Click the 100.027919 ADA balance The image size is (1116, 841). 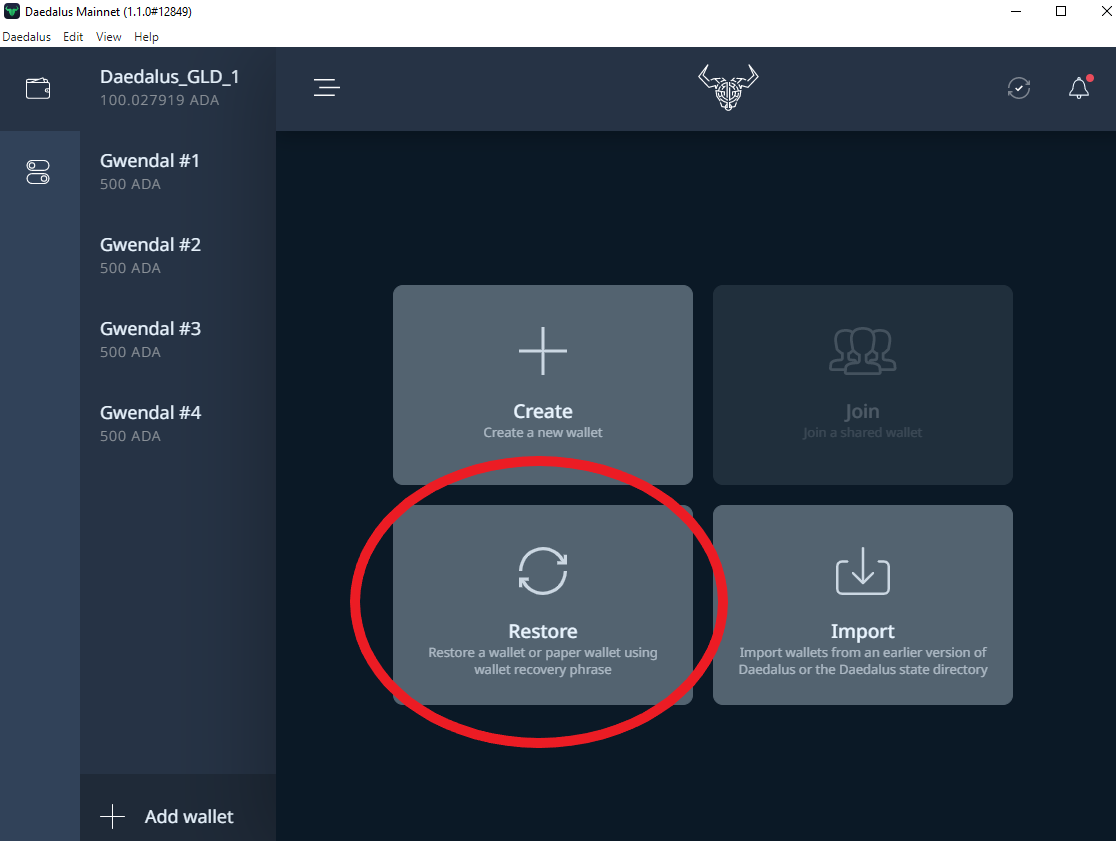(159, 100)
